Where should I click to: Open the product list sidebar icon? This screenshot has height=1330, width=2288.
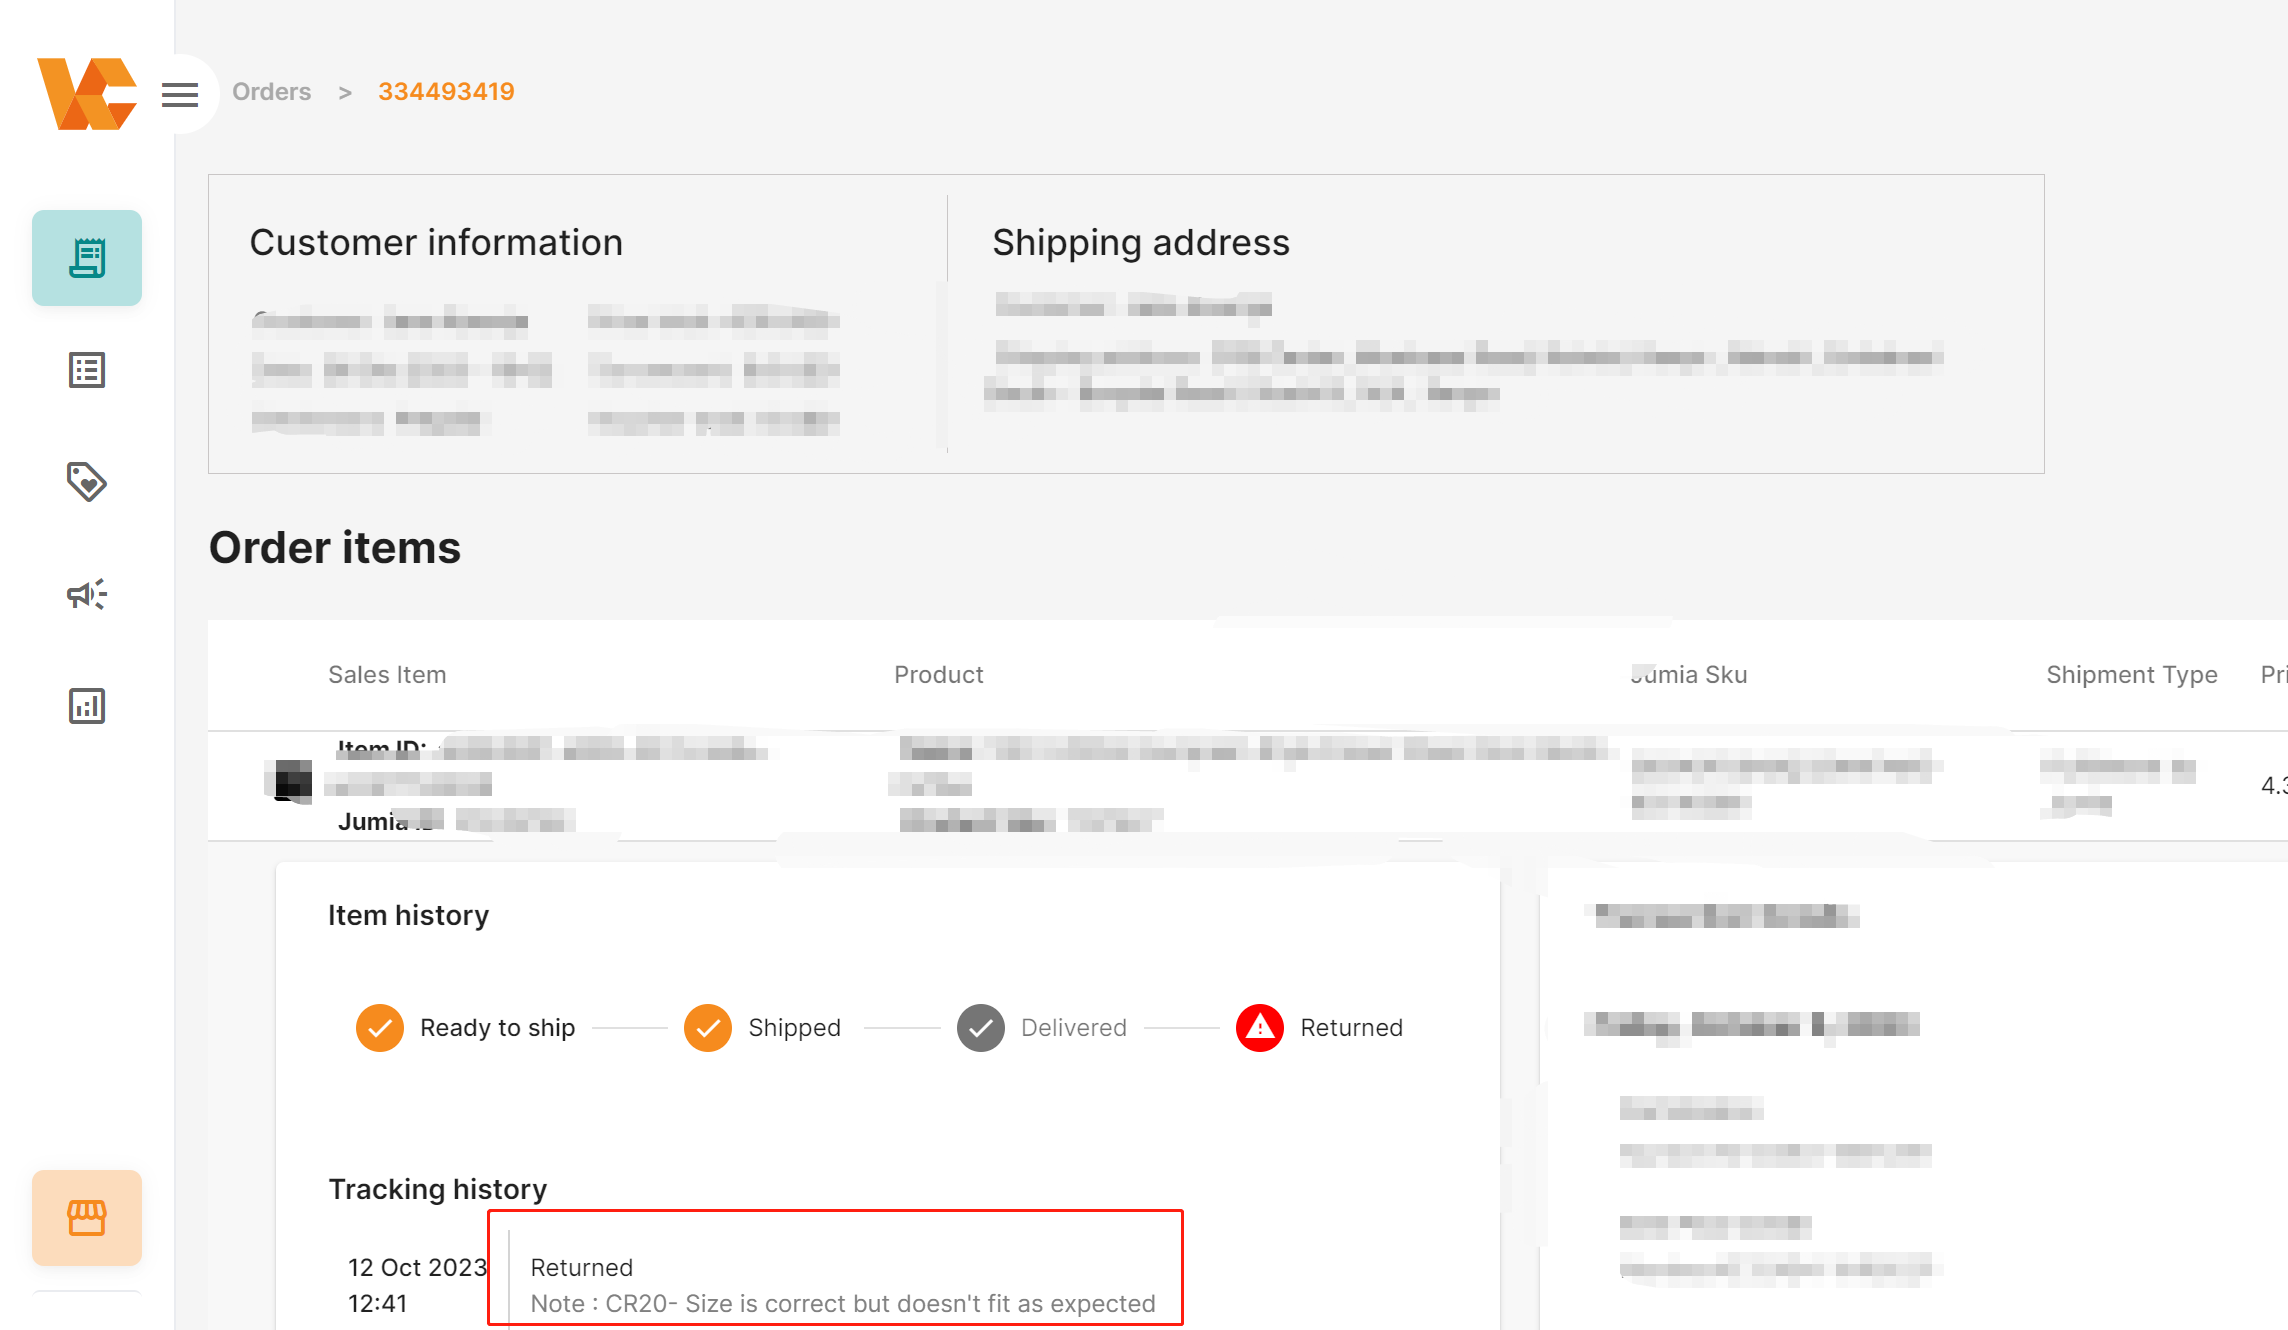tap(87, 370)
